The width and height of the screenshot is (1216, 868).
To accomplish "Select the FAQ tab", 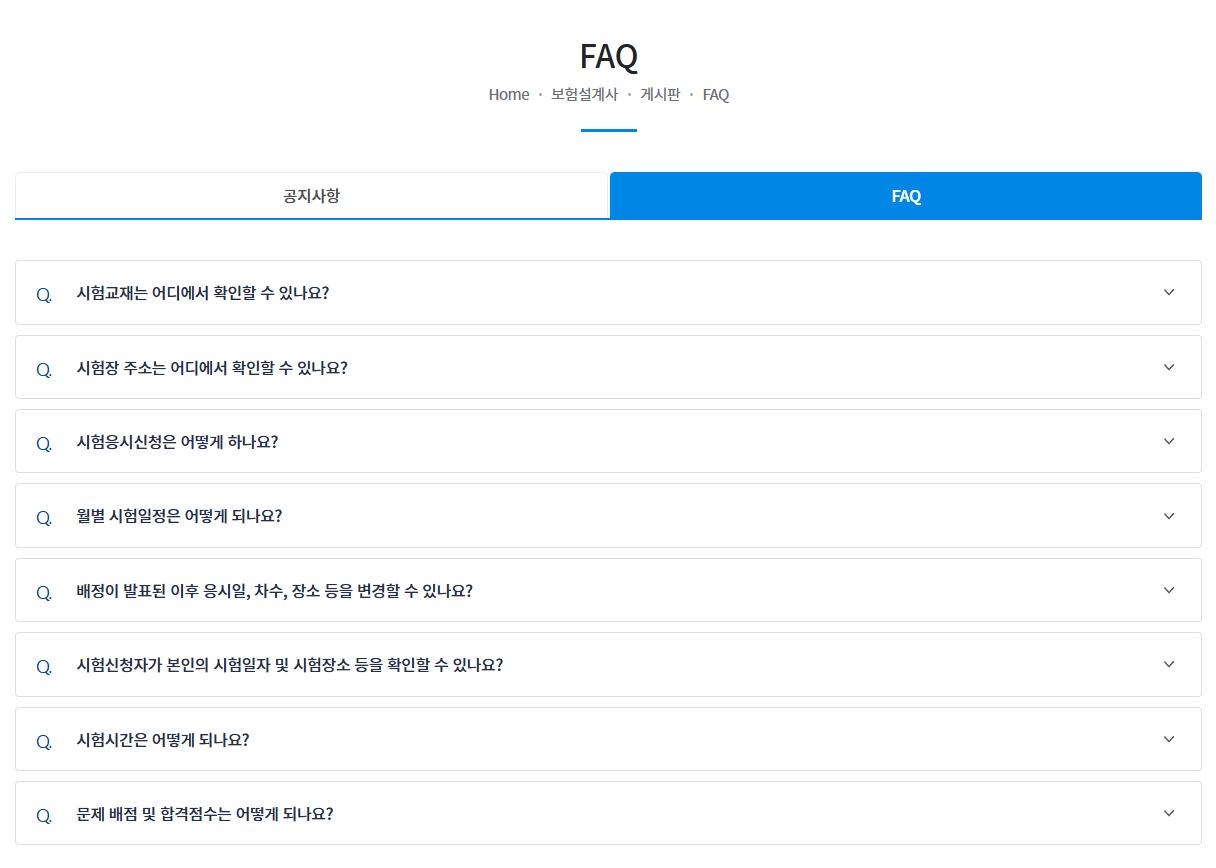I will (905, 196).
